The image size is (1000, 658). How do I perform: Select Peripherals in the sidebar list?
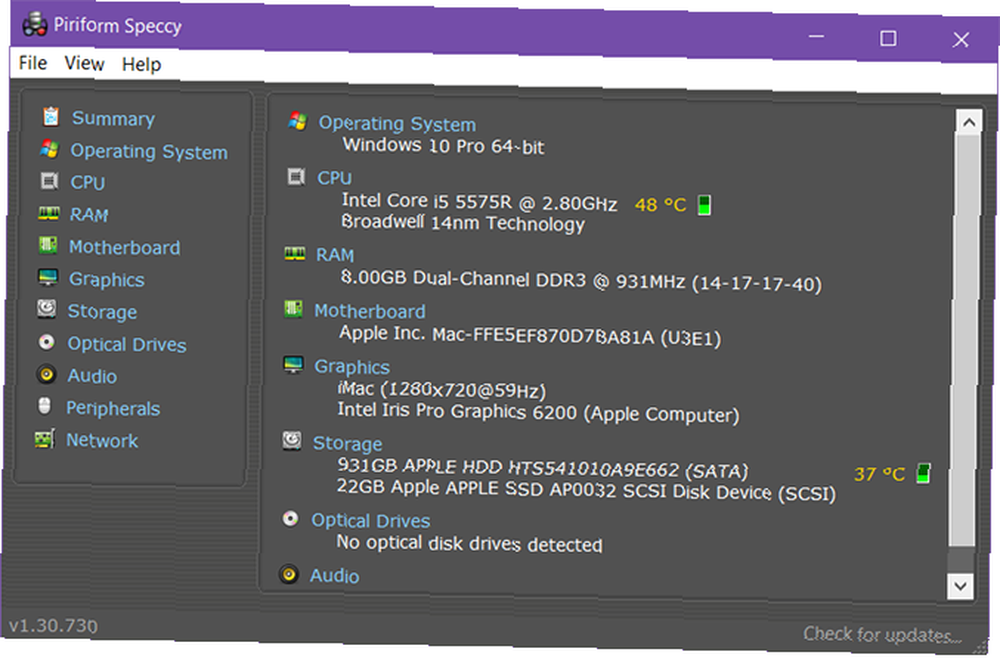pos(113,409)
